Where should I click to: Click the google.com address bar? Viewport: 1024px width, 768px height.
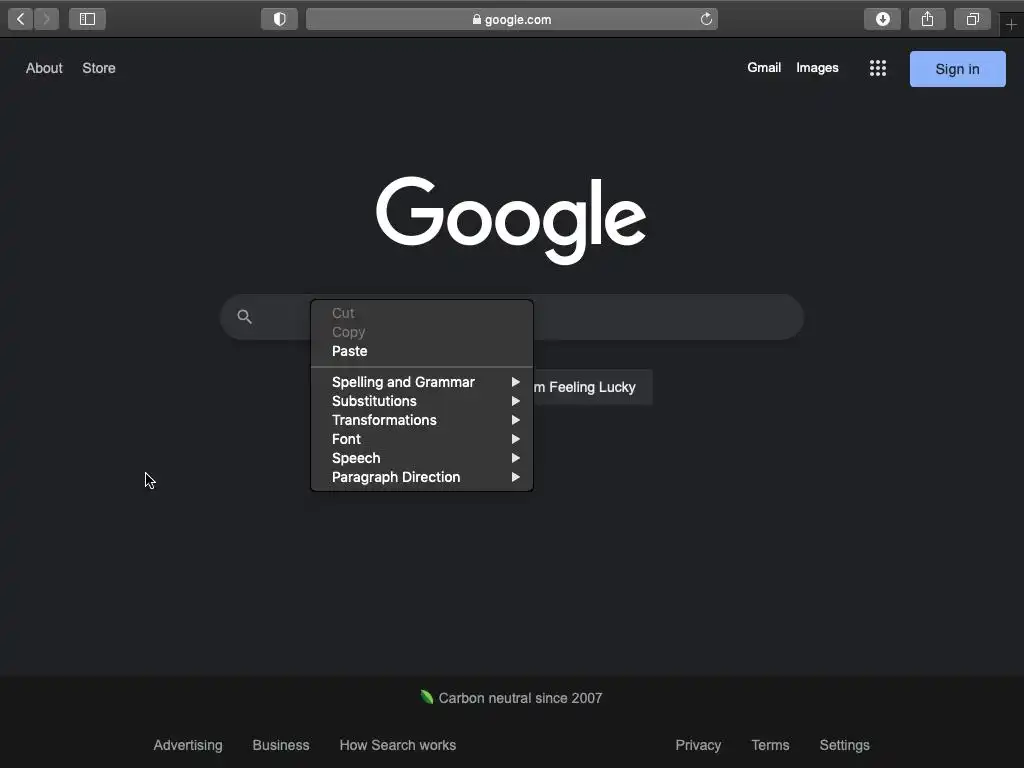[x=511, y=19]
